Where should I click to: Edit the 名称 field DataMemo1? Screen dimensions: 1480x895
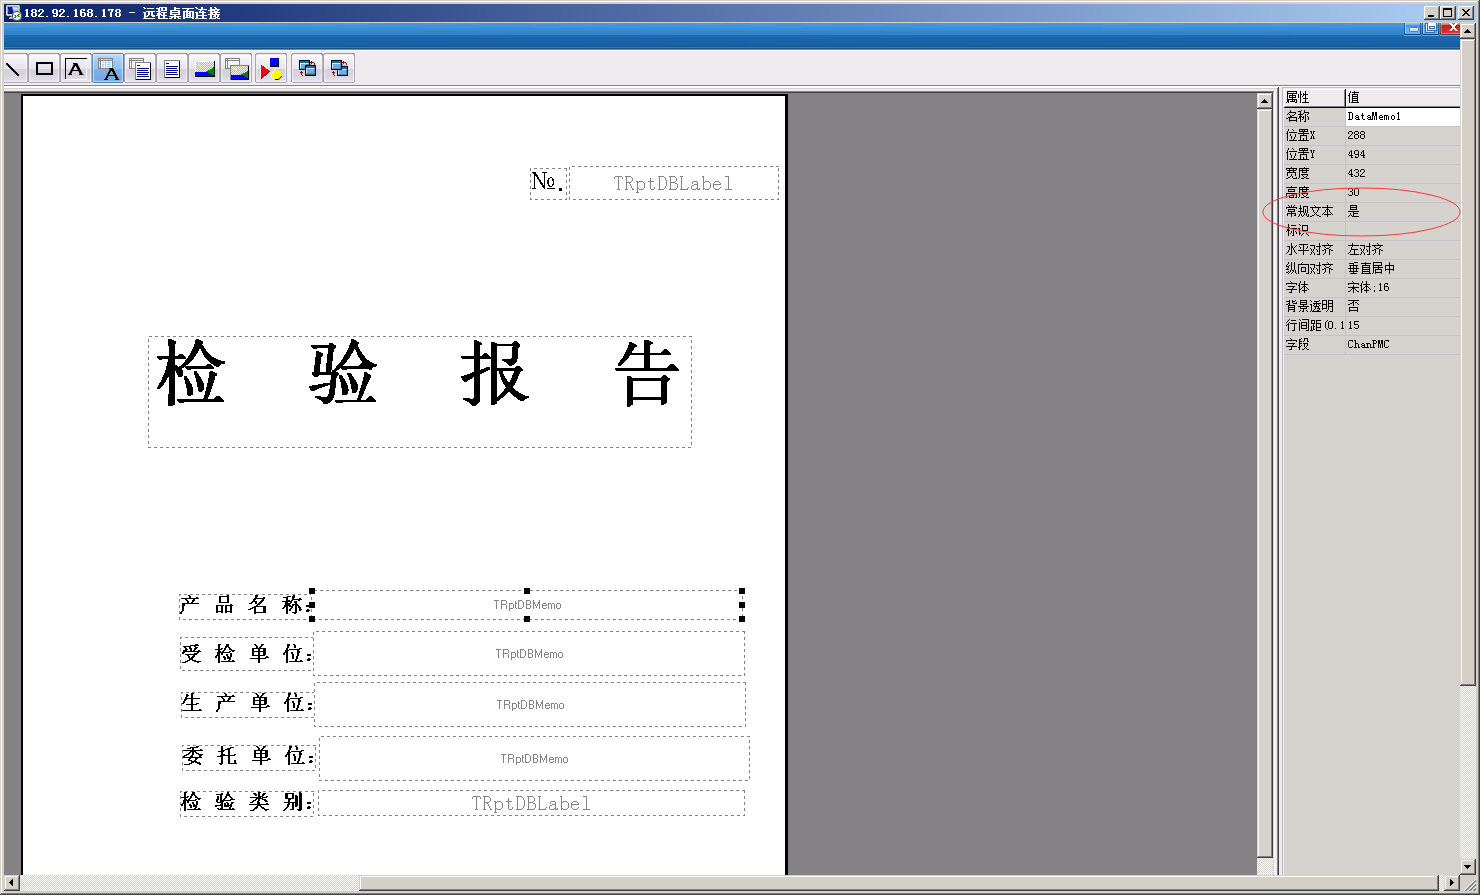(x=1400, y=117)
